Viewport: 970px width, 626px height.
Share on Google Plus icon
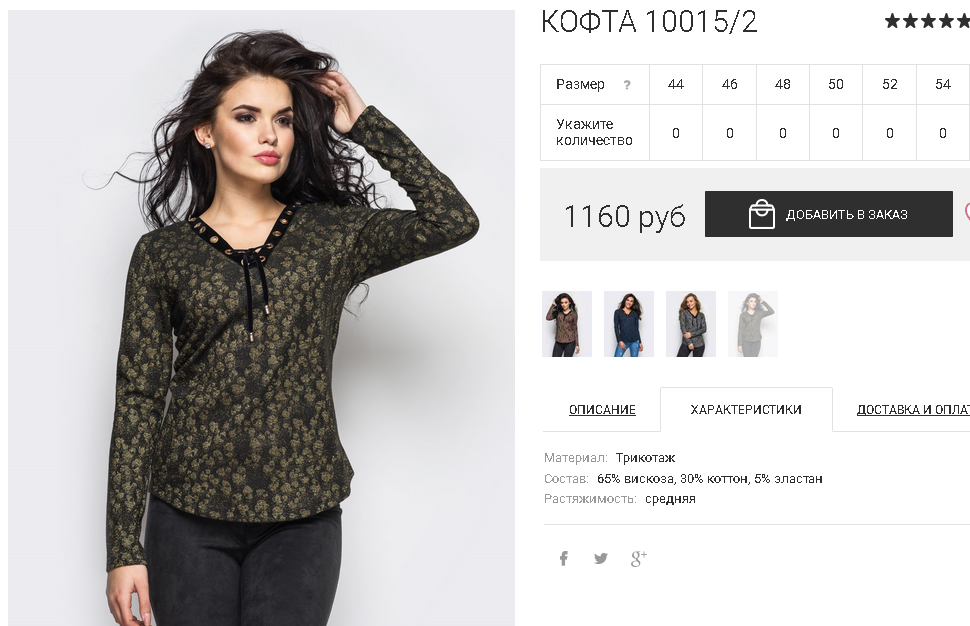(x=639, y=559)
